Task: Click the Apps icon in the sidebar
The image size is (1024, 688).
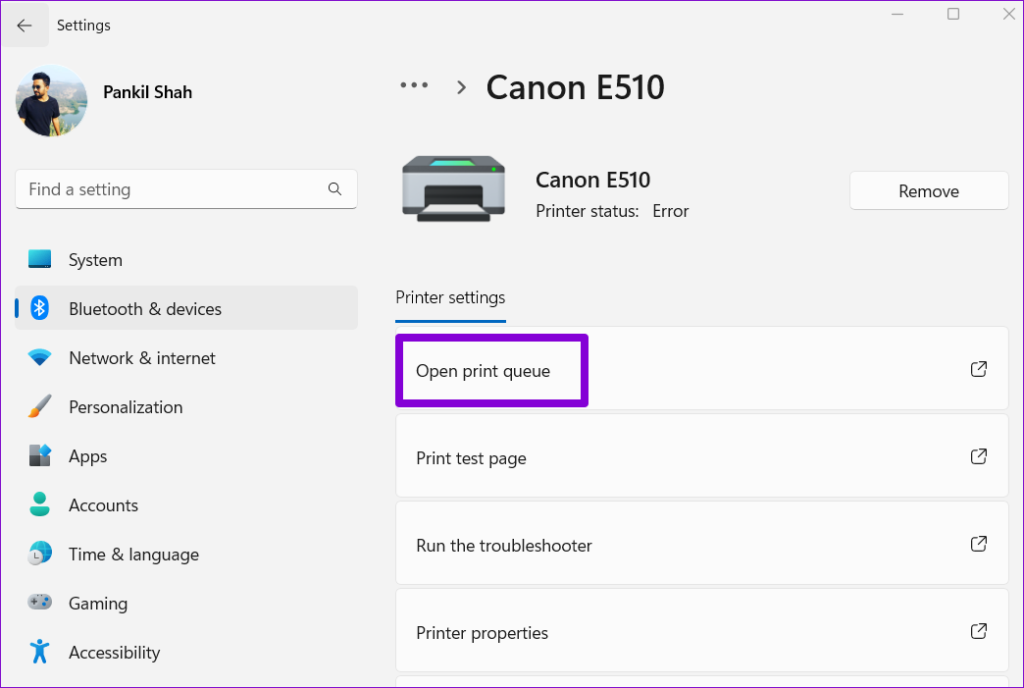Action: point(39,456)
